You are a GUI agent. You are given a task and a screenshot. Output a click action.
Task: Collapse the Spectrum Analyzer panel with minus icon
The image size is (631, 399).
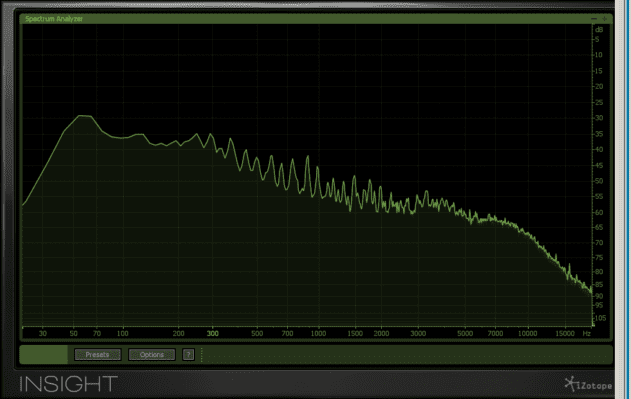(x=594, y=19)
